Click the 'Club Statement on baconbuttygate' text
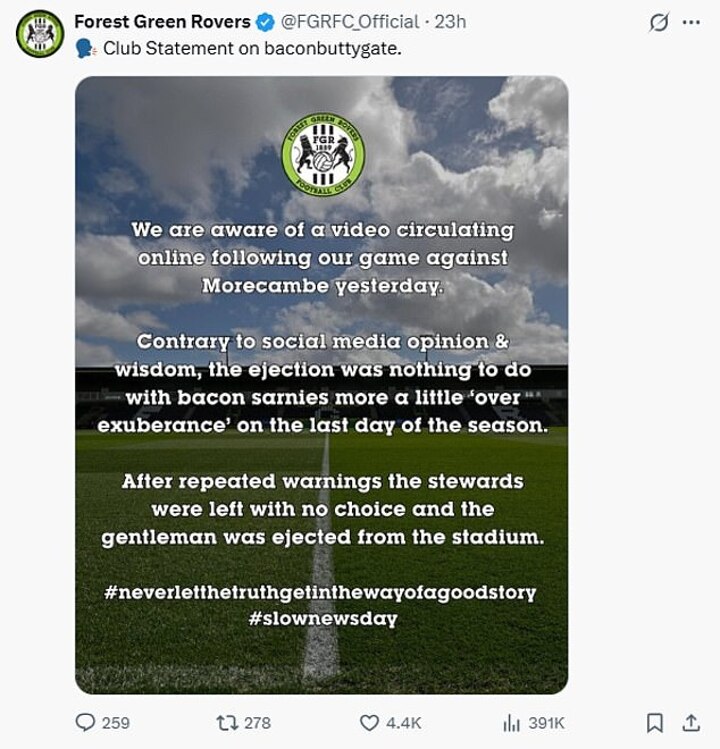720x749 pixels. click(x=252, y=48)
